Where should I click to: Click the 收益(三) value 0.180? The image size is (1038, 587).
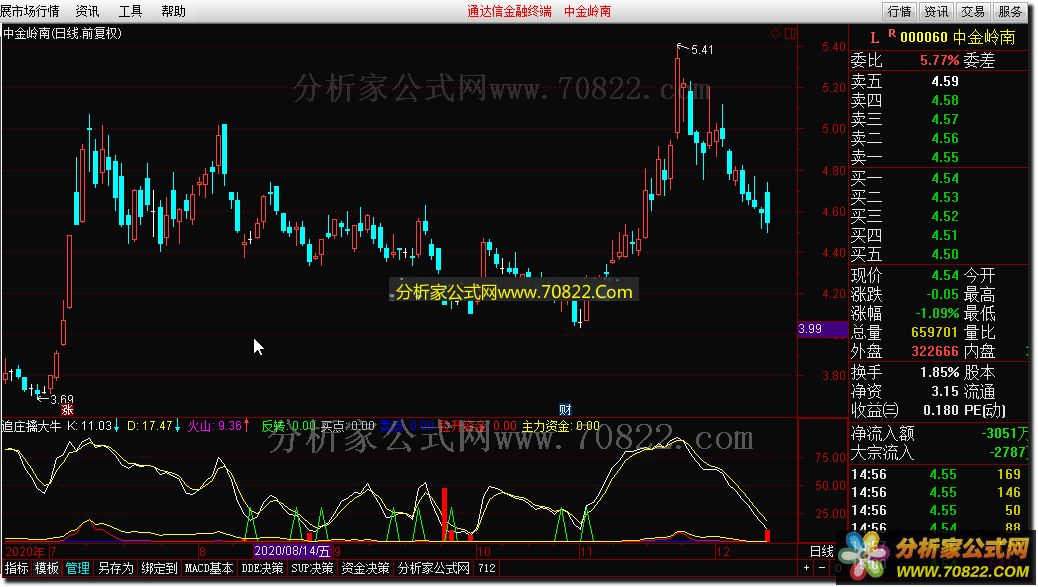941,410
